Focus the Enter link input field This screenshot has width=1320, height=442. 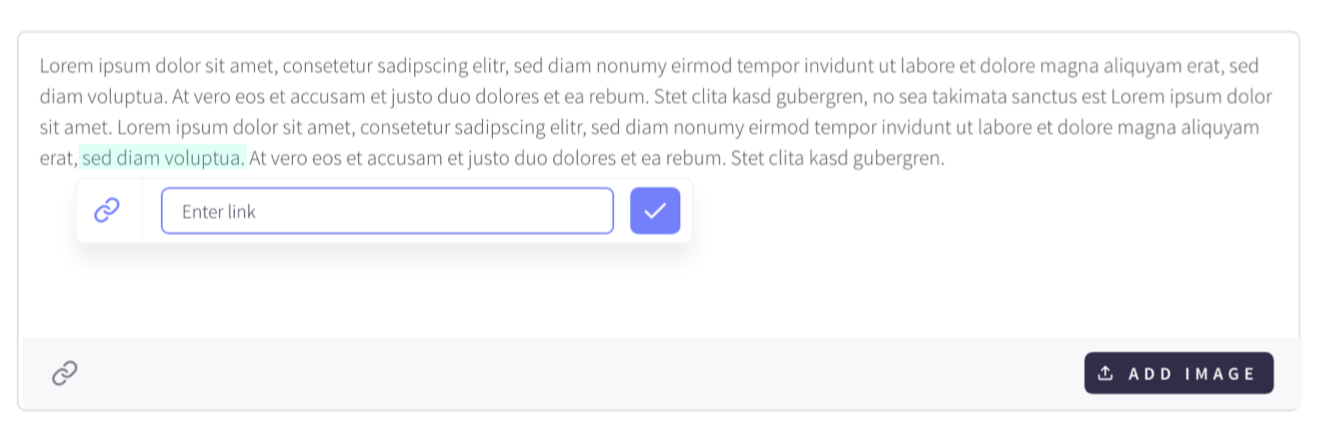(x=387, y=211)
